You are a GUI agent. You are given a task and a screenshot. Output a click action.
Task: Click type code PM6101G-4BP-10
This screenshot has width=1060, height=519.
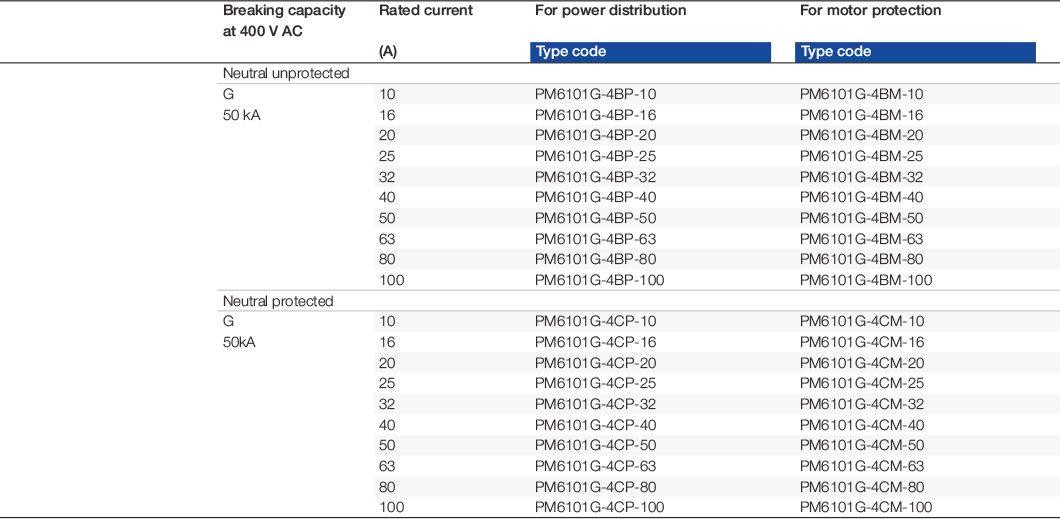click(x=595, y=94)
